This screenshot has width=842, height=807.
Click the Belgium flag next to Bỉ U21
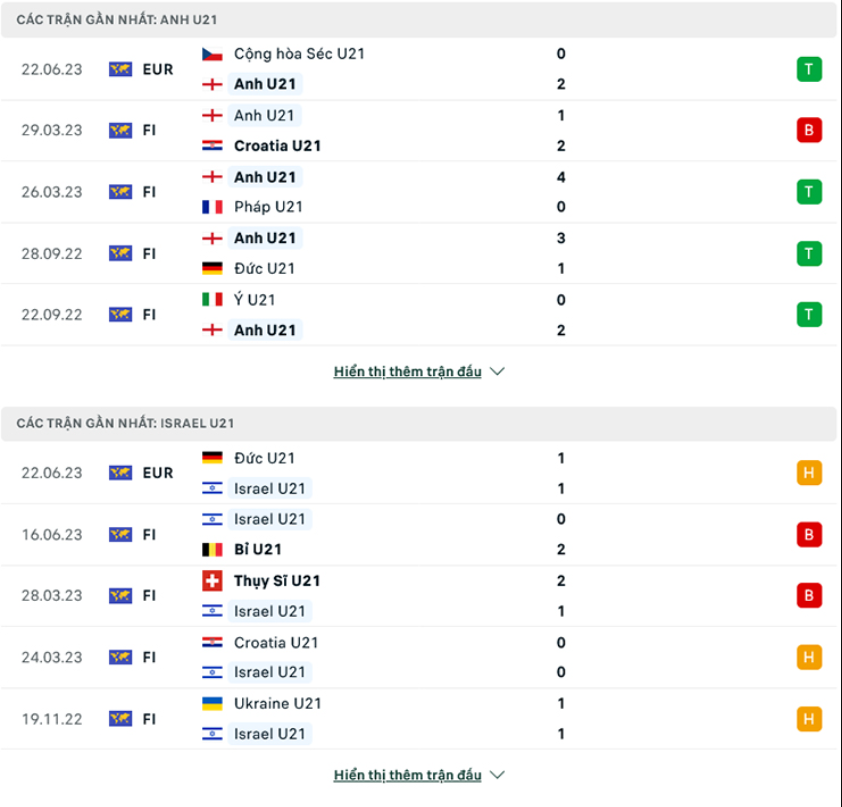[x=212, y=549]
